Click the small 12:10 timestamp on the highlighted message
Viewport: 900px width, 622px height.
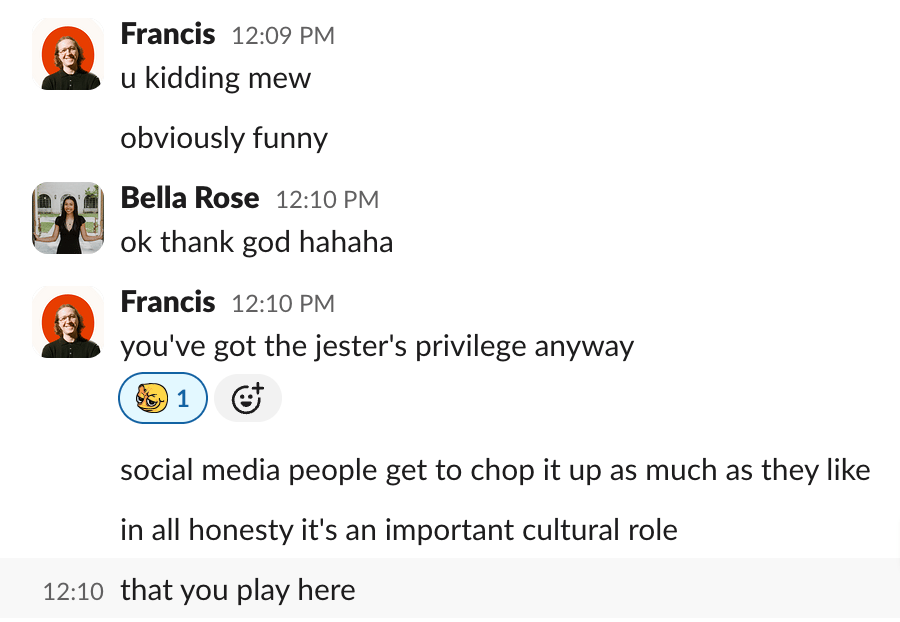pos(73,592)
